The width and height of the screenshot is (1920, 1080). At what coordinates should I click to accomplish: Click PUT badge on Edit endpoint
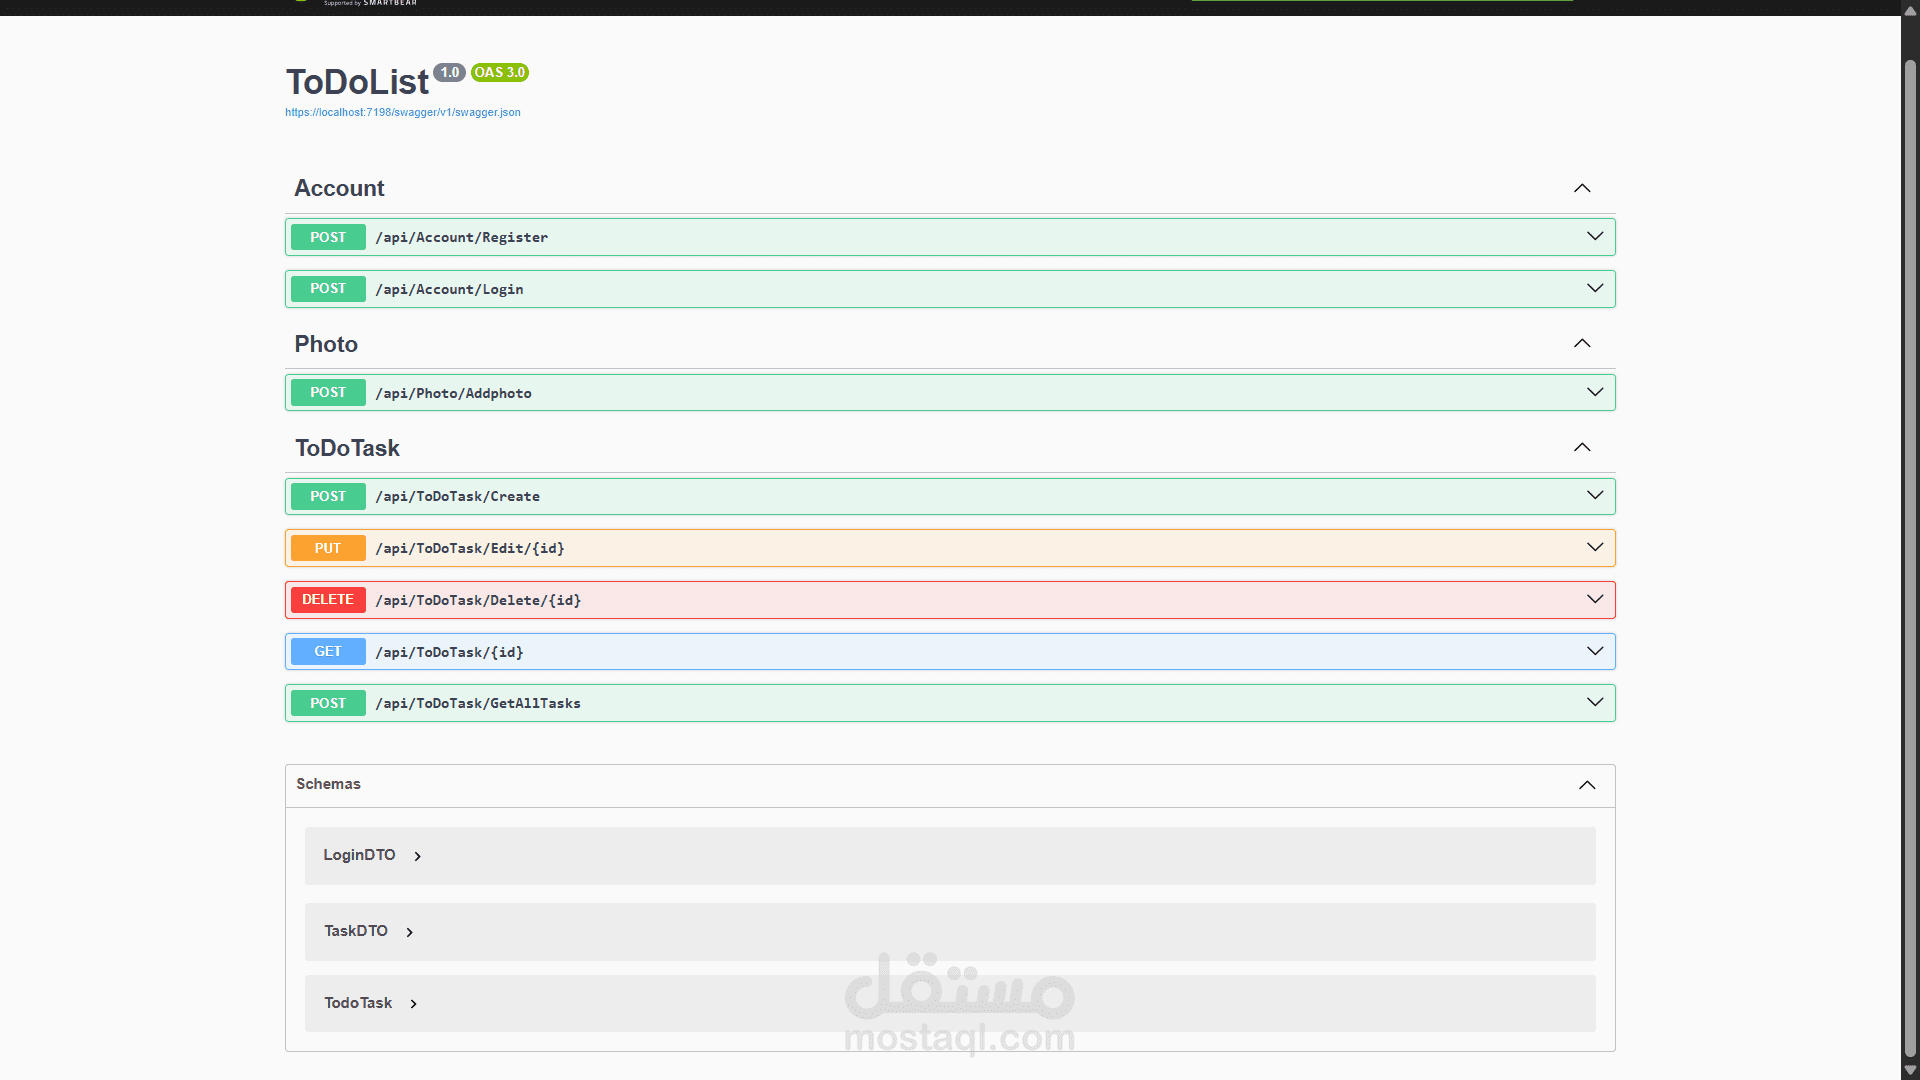[x=328, y=548]
